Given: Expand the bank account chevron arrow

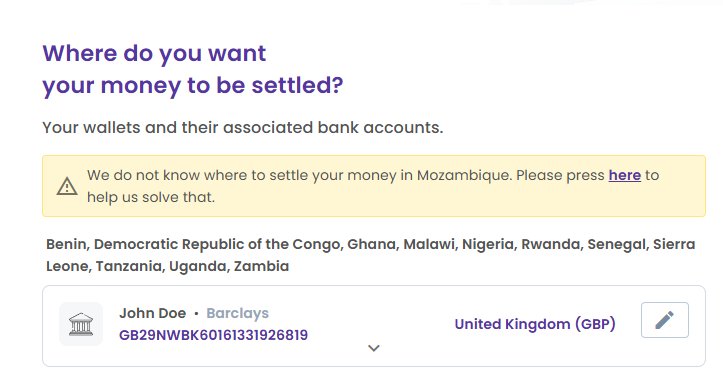Looking at the screenshot, I should (x=373, y=348).
